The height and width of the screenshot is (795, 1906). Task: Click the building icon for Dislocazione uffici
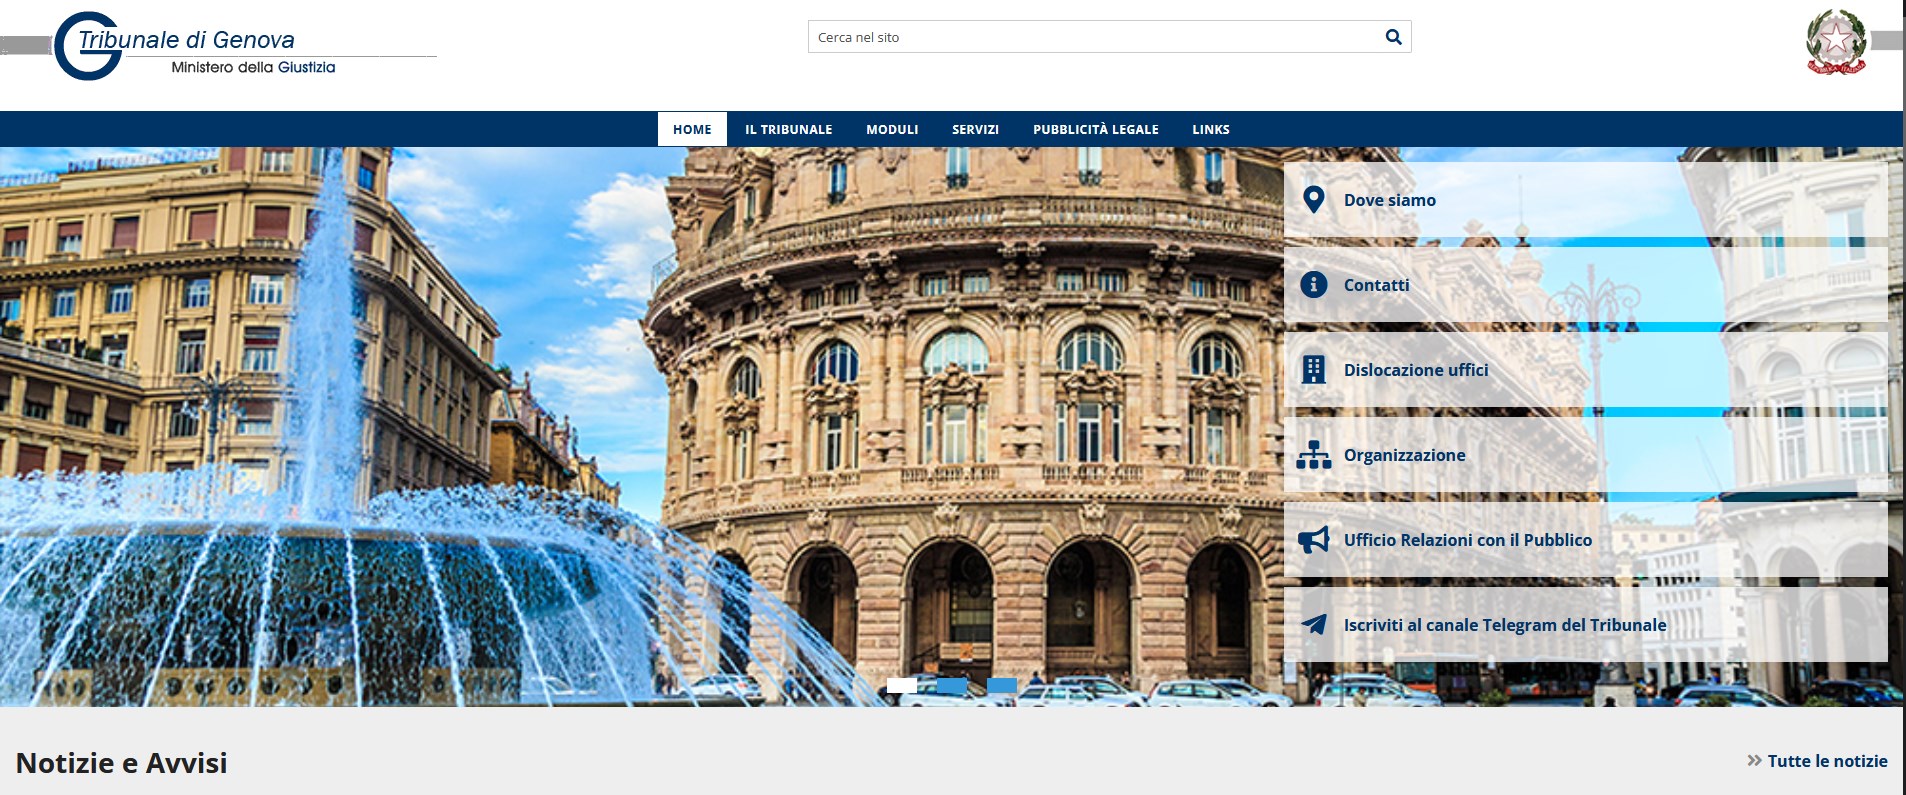tap(1314, 370)
